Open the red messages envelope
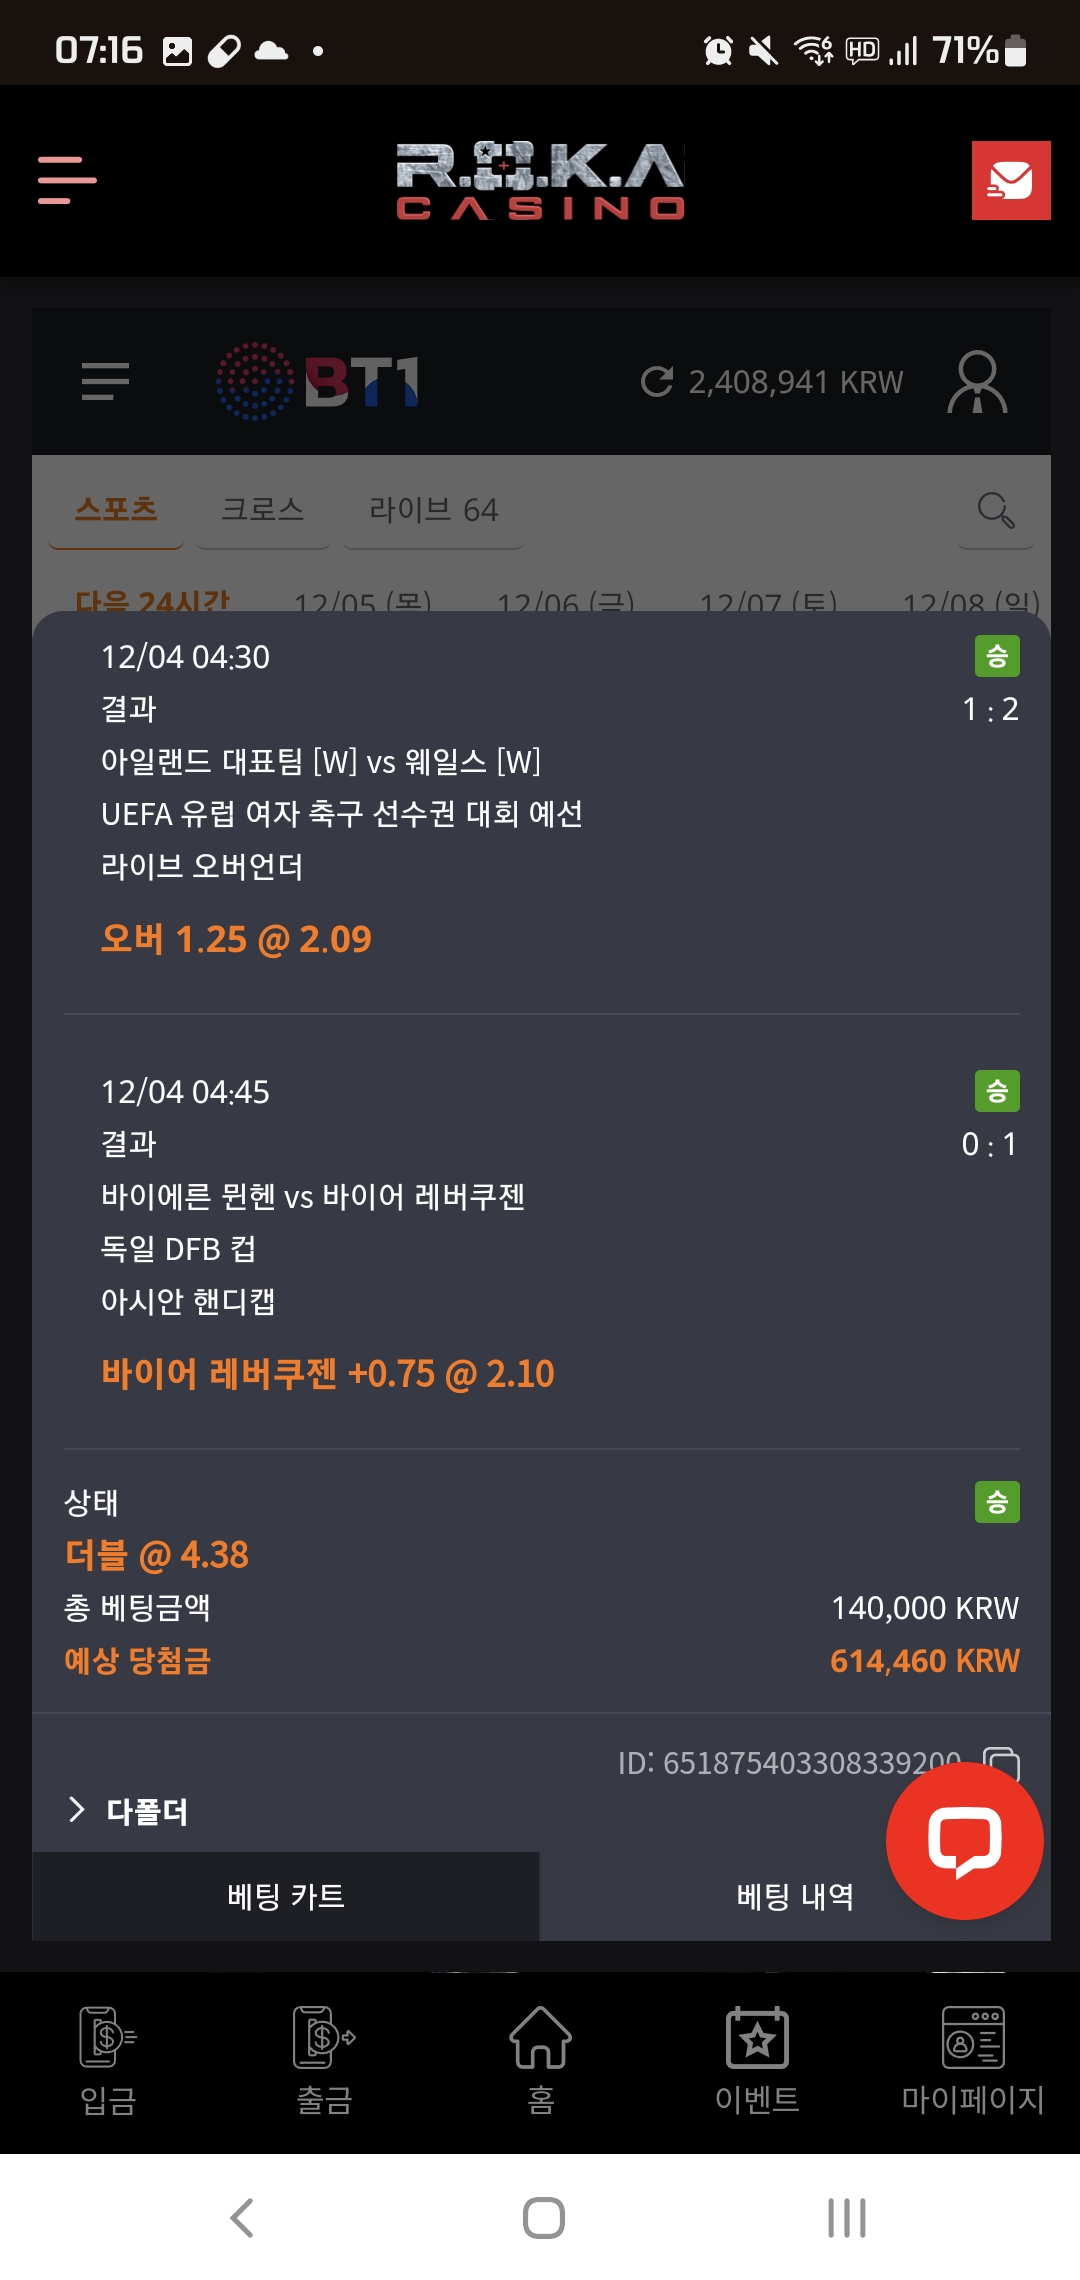1080x2280 pixels. point(1010,180)
